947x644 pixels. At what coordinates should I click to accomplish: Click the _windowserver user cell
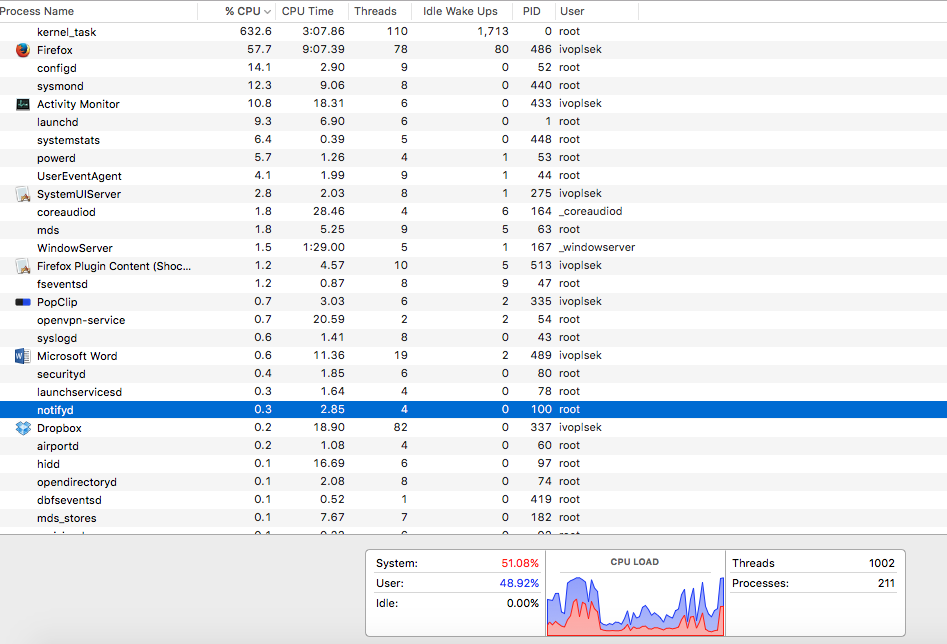point(597,247)
